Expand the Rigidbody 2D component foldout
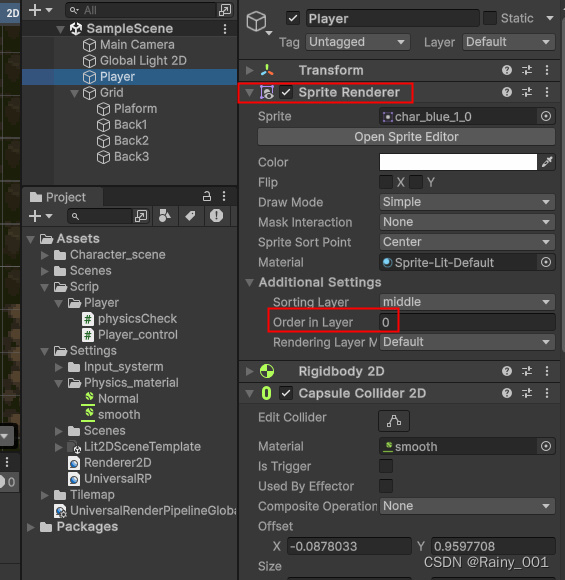The image size is (565, 580). [x=249, y=371]
